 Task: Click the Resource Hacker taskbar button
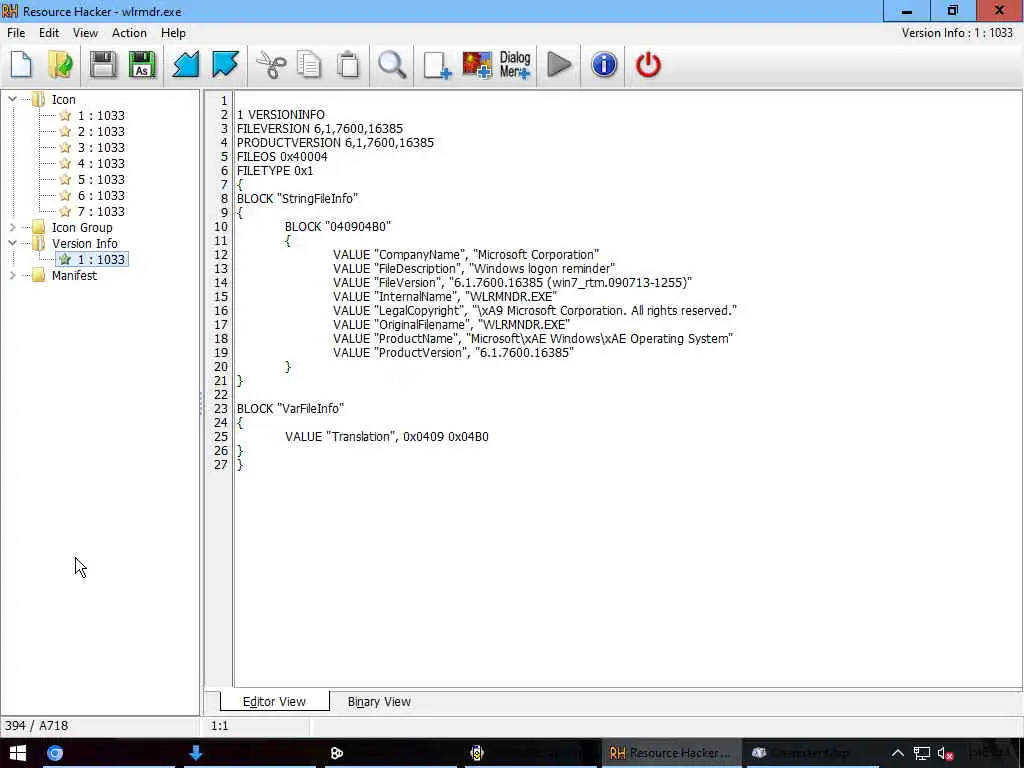(x=671, y=753)
